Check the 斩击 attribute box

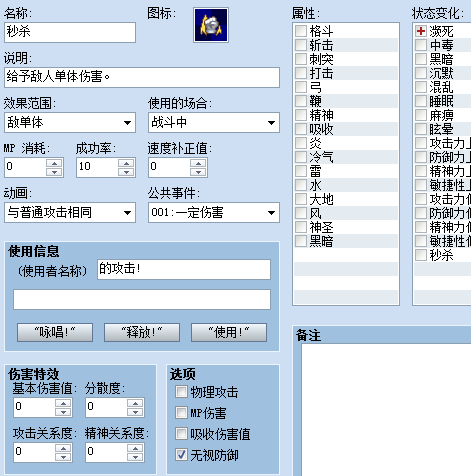click(x=301, y=45)
